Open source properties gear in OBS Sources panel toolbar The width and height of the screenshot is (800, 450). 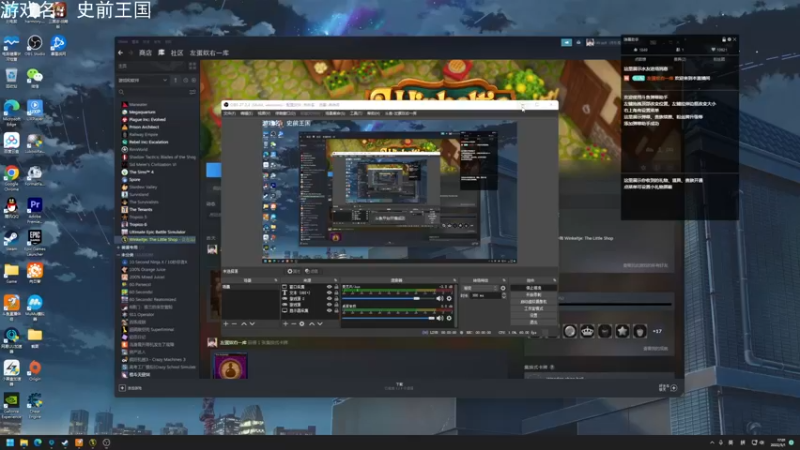302,323
